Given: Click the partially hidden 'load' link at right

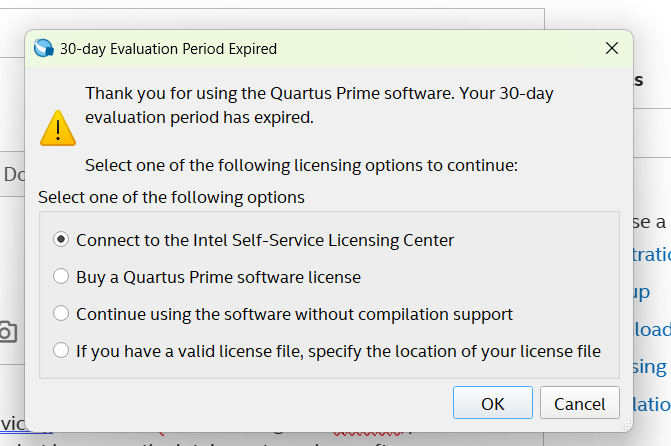Looking at the screenshot, I should 652,329.
